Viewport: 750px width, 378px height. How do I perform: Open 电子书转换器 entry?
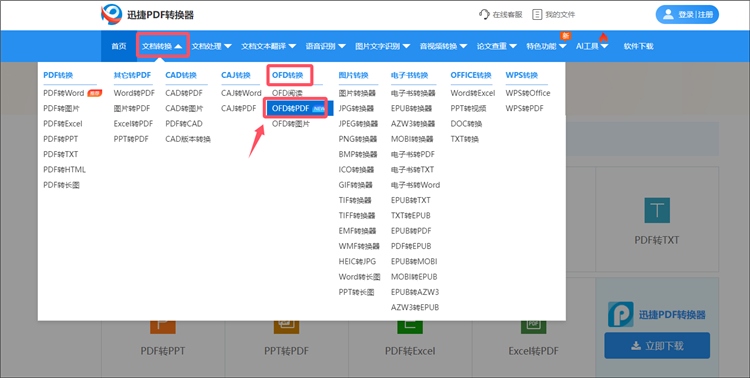413,93
